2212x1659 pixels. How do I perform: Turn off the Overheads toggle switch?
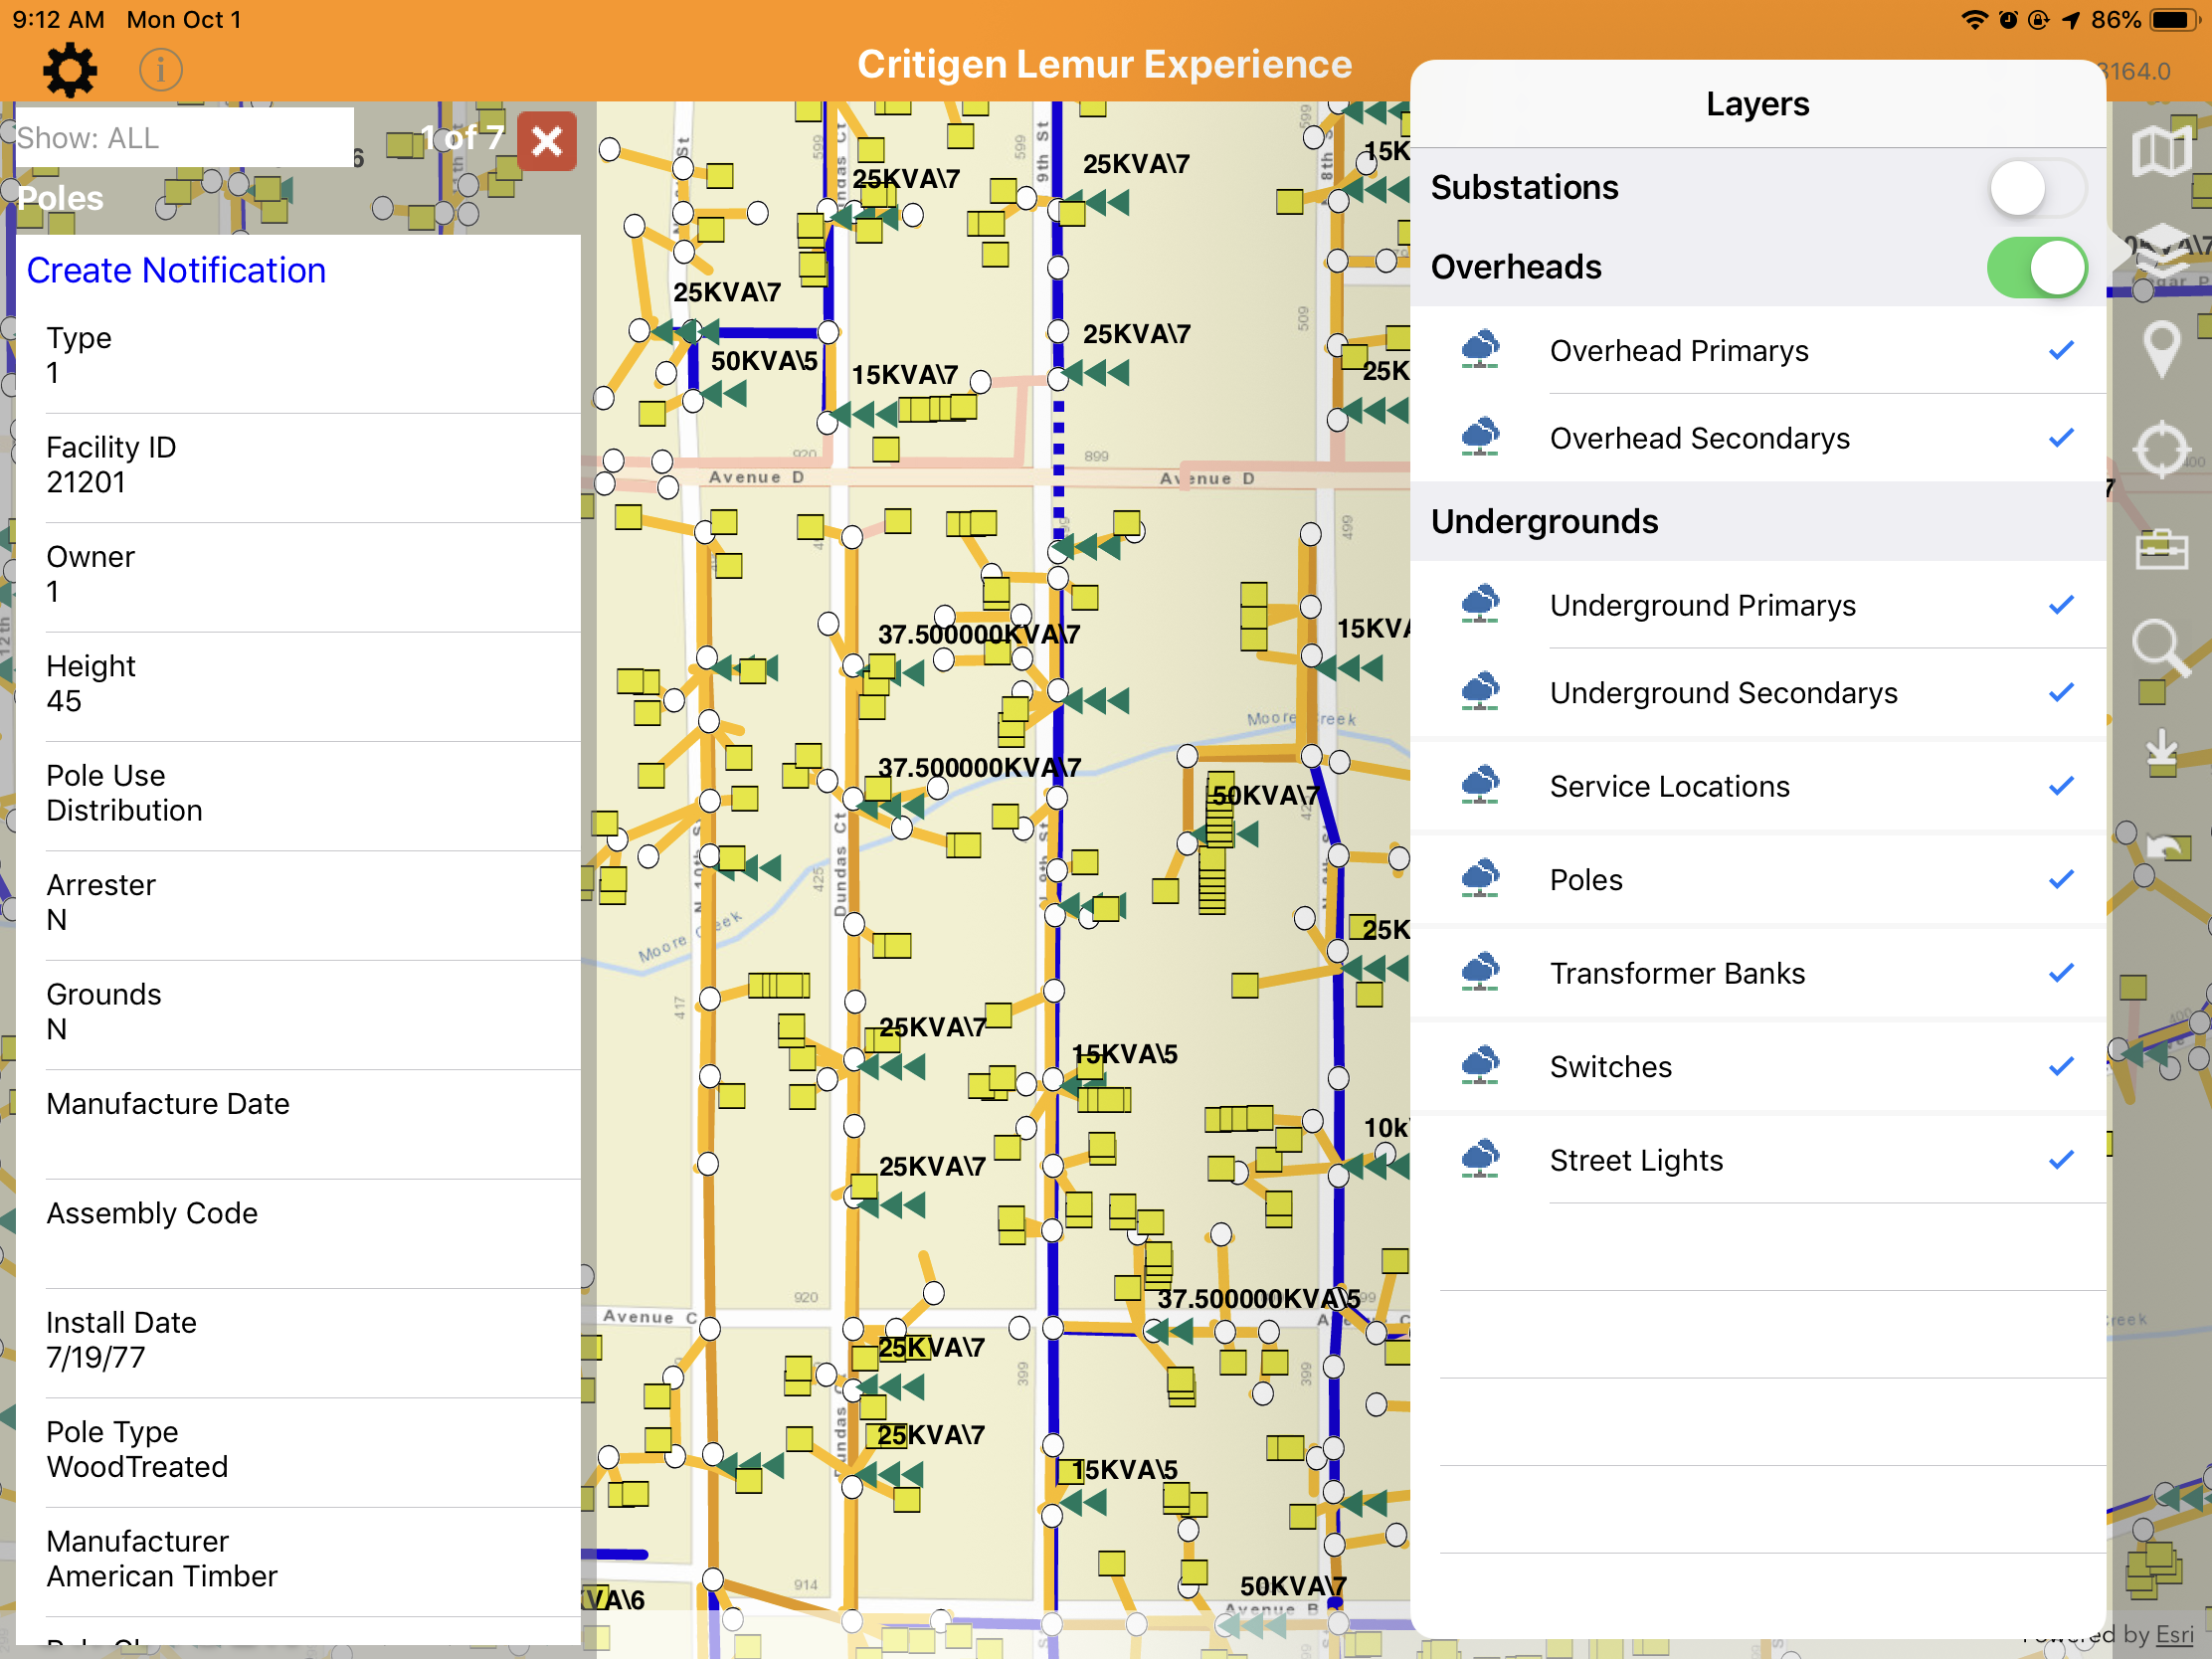2037,267
